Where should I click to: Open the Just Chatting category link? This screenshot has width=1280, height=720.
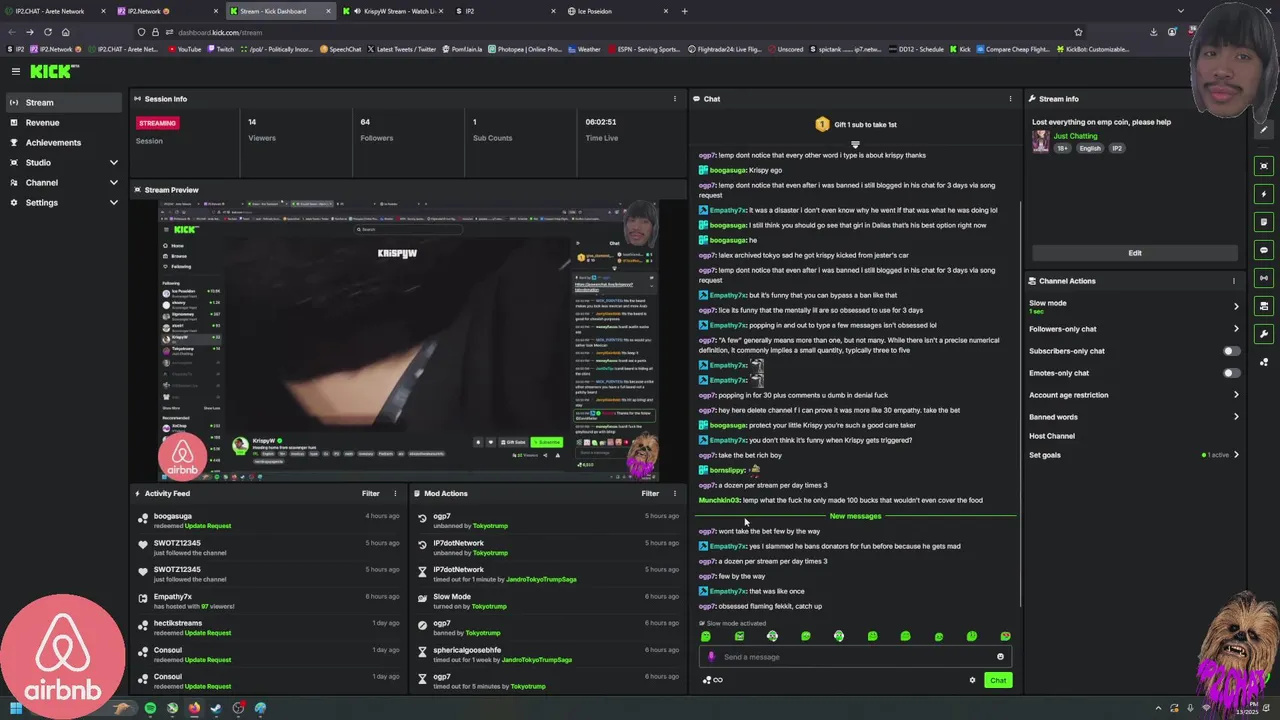(1075, 136)
